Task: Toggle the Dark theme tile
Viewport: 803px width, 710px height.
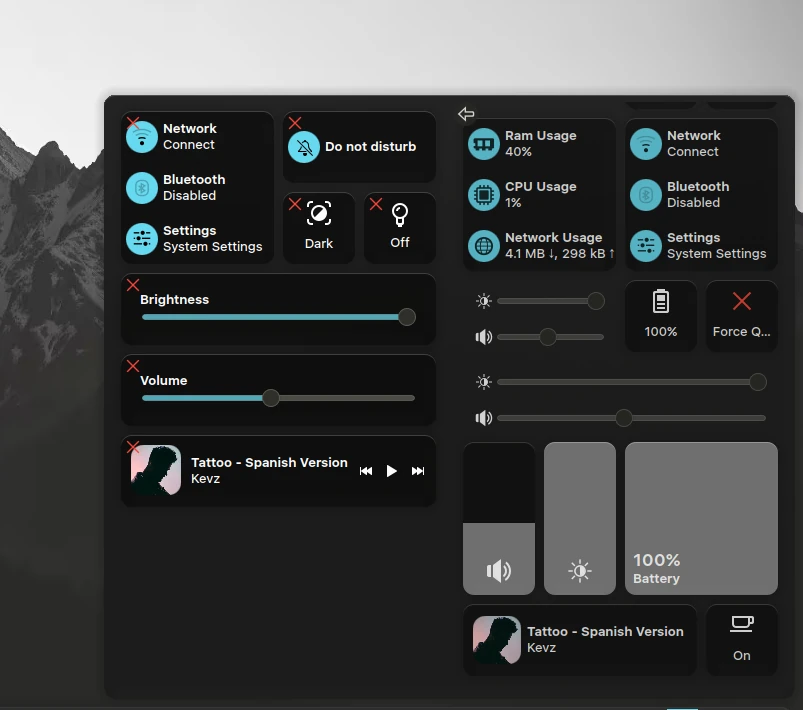Action: tap(318, 227)
